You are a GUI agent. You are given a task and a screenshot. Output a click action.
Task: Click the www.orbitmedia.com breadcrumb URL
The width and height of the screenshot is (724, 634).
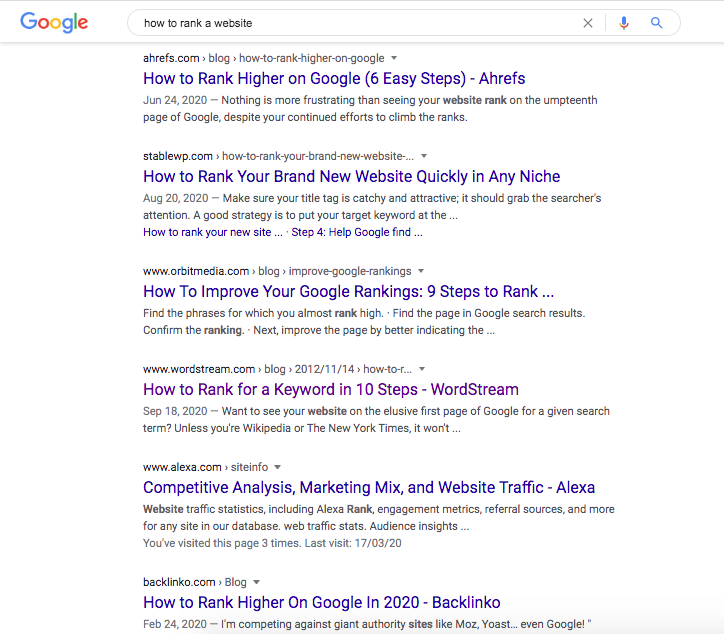(277, 271)
